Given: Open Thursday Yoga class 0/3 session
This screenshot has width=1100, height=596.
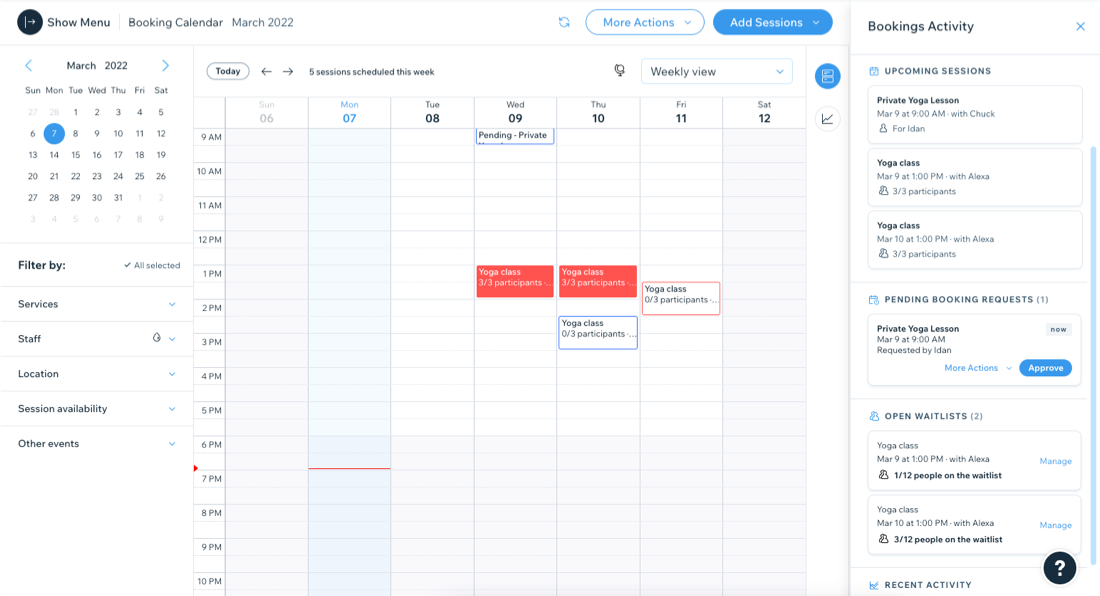Looking at the screenshot, I should 598,332.
